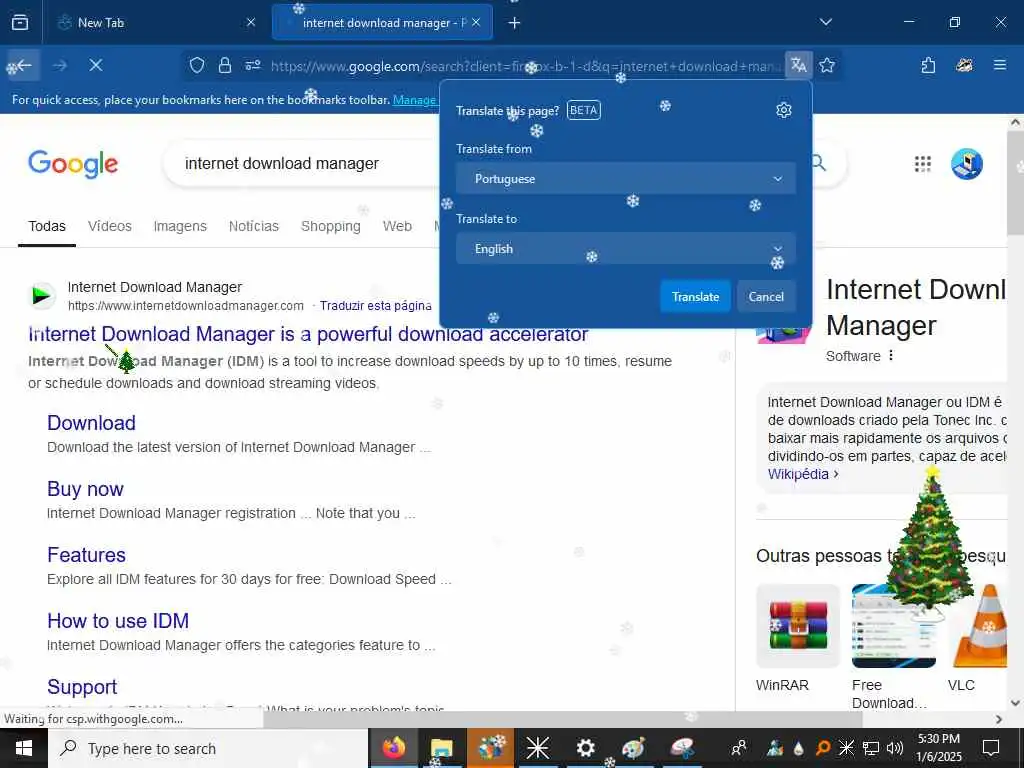The height and width of the screenshot is (768, 1024).
Task: Open the Firefox View icon in tab bar
Action: (20, 22)
